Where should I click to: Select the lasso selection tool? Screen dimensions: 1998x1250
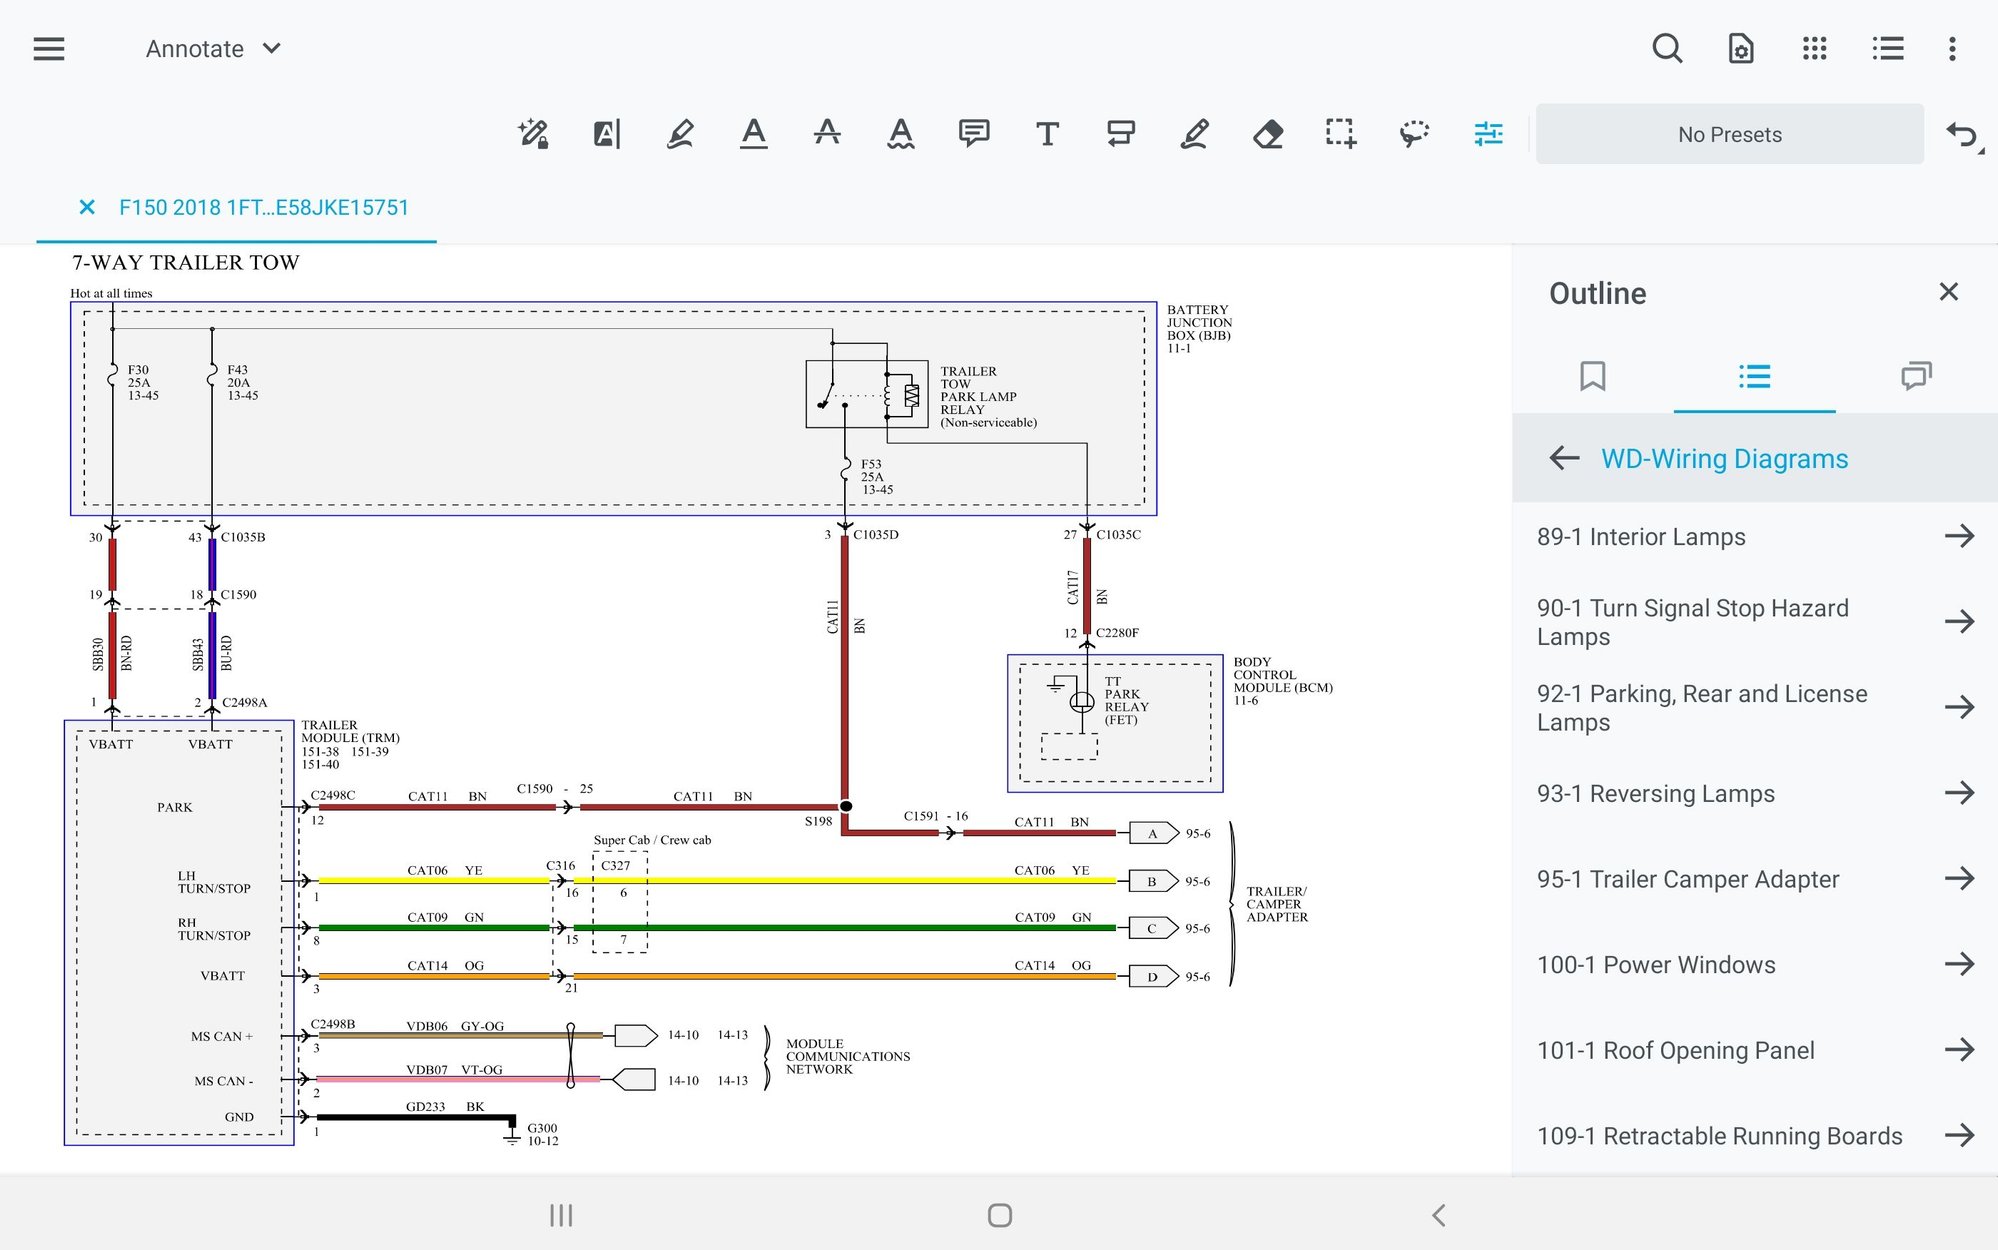[x=1414, y=134]
